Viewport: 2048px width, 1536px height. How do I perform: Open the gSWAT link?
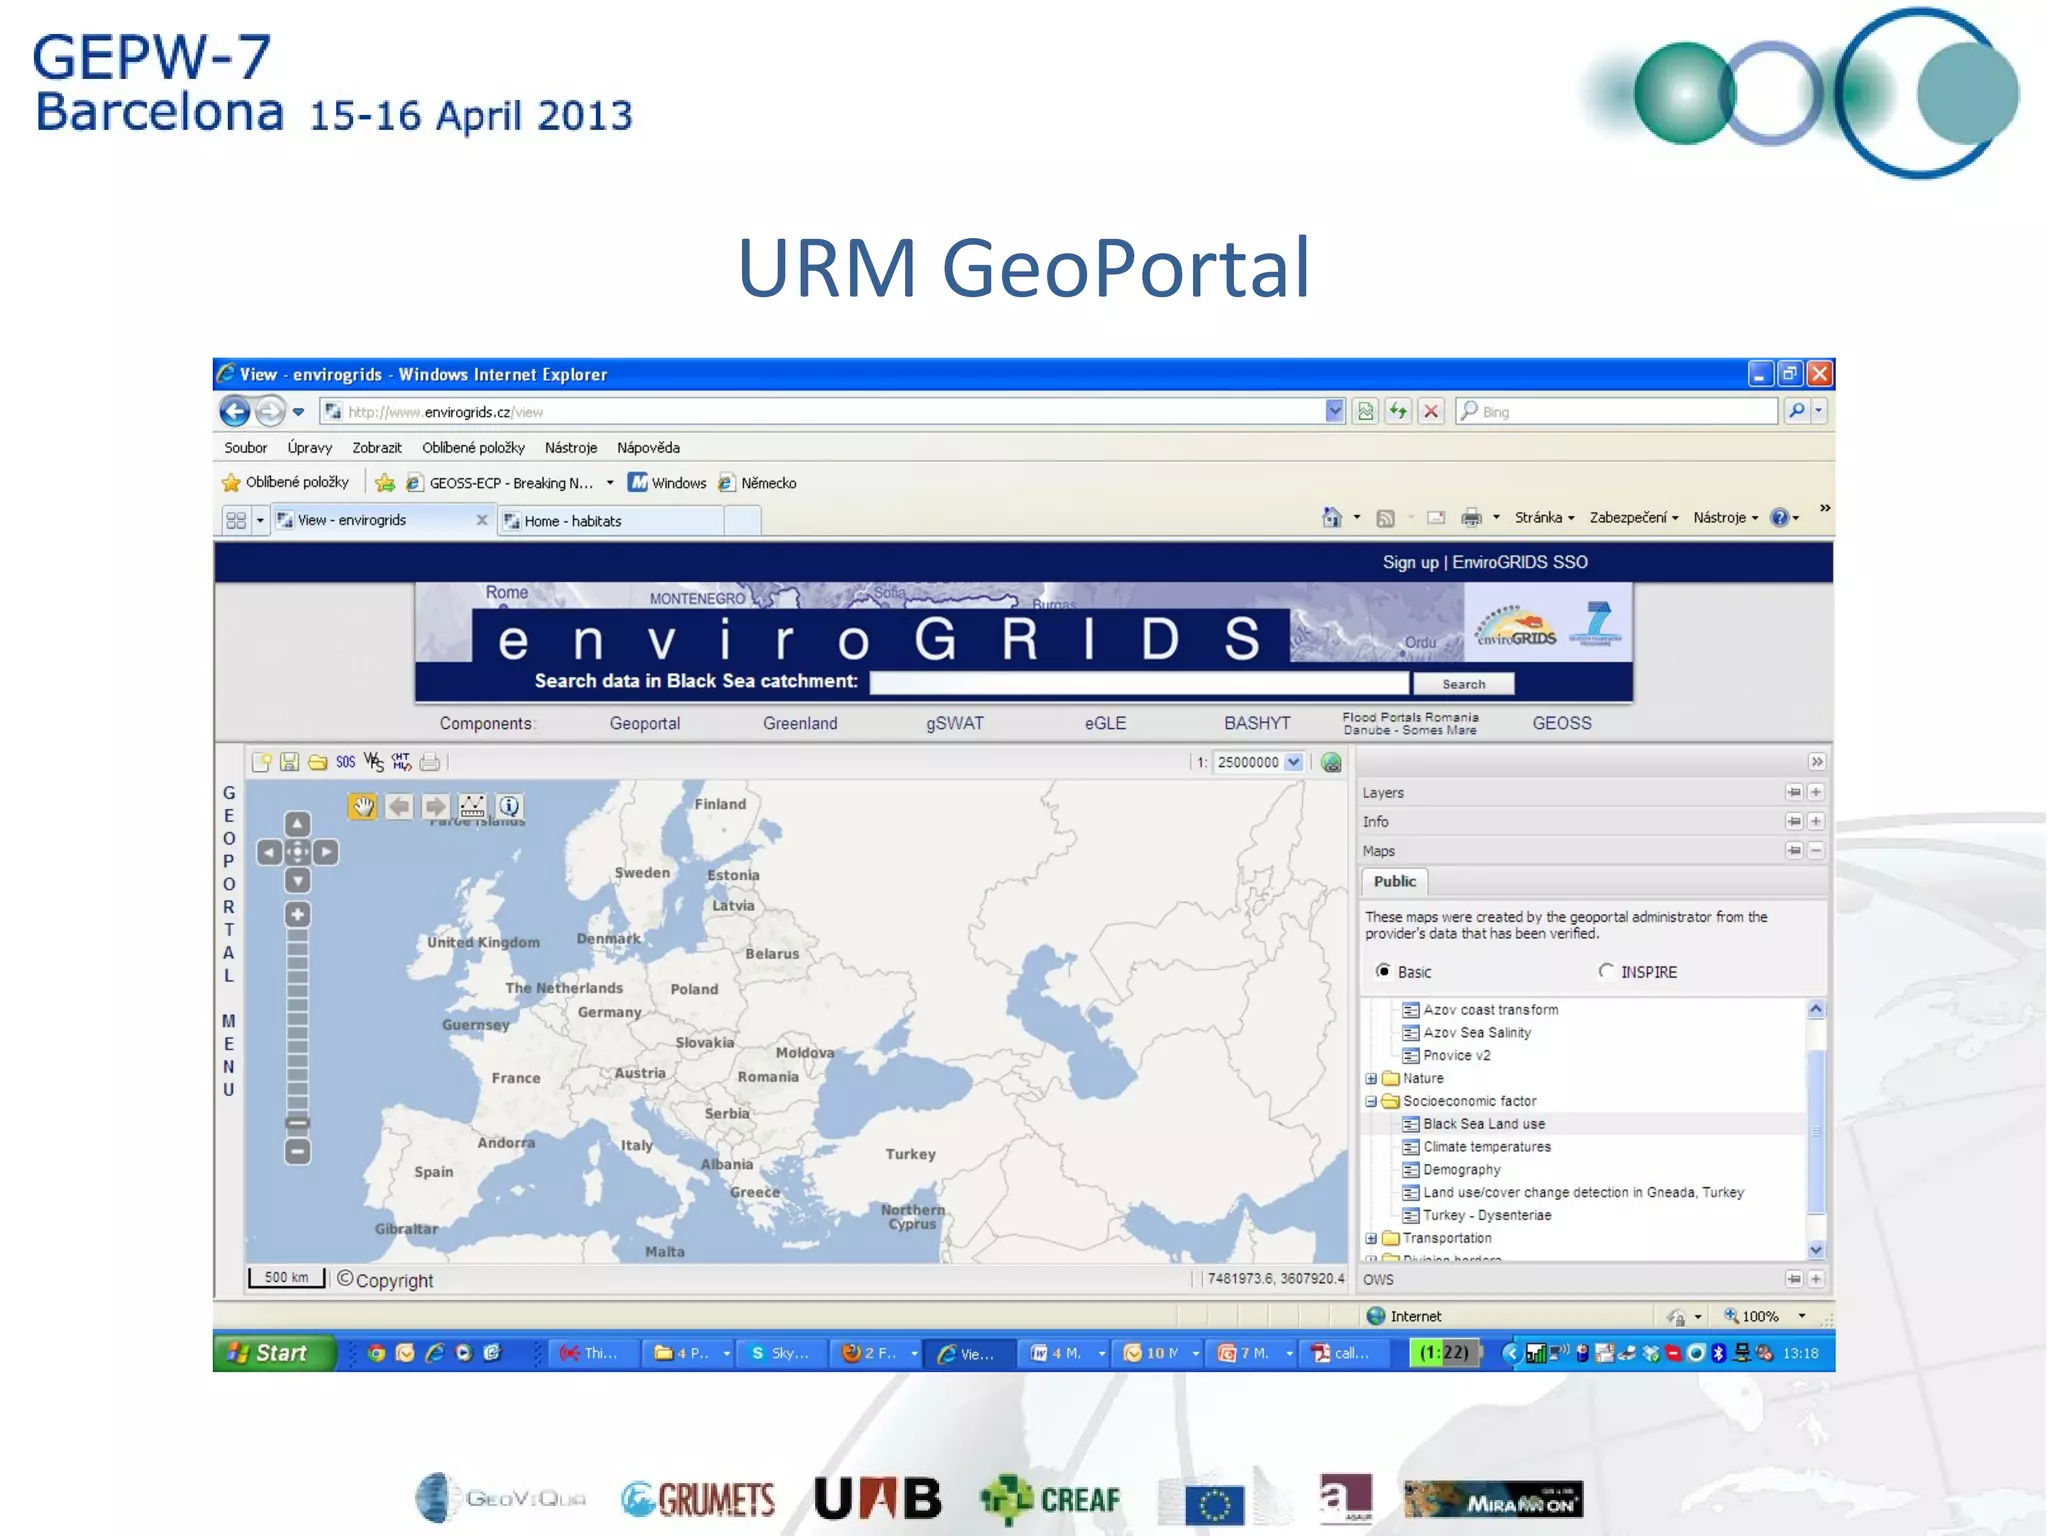tap(954, 723)
